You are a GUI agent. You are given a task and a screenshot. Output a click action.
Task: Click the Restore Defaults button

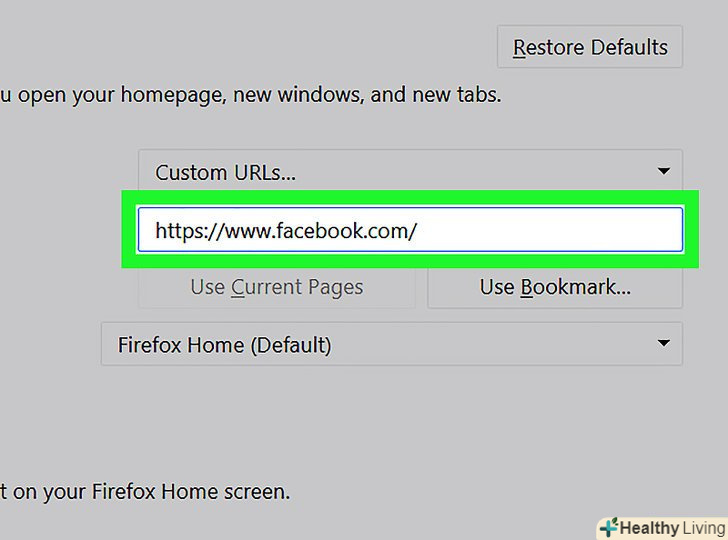[589, 47]
